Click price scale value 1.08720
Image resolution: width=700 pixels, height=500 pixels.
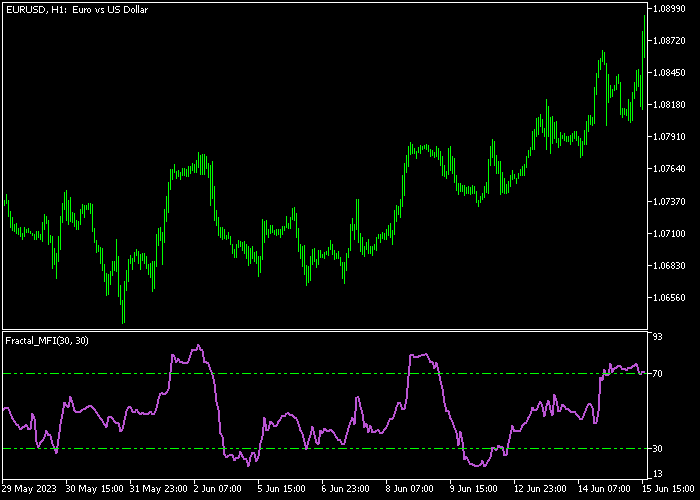pyautogui.click(x=669, y=41)
